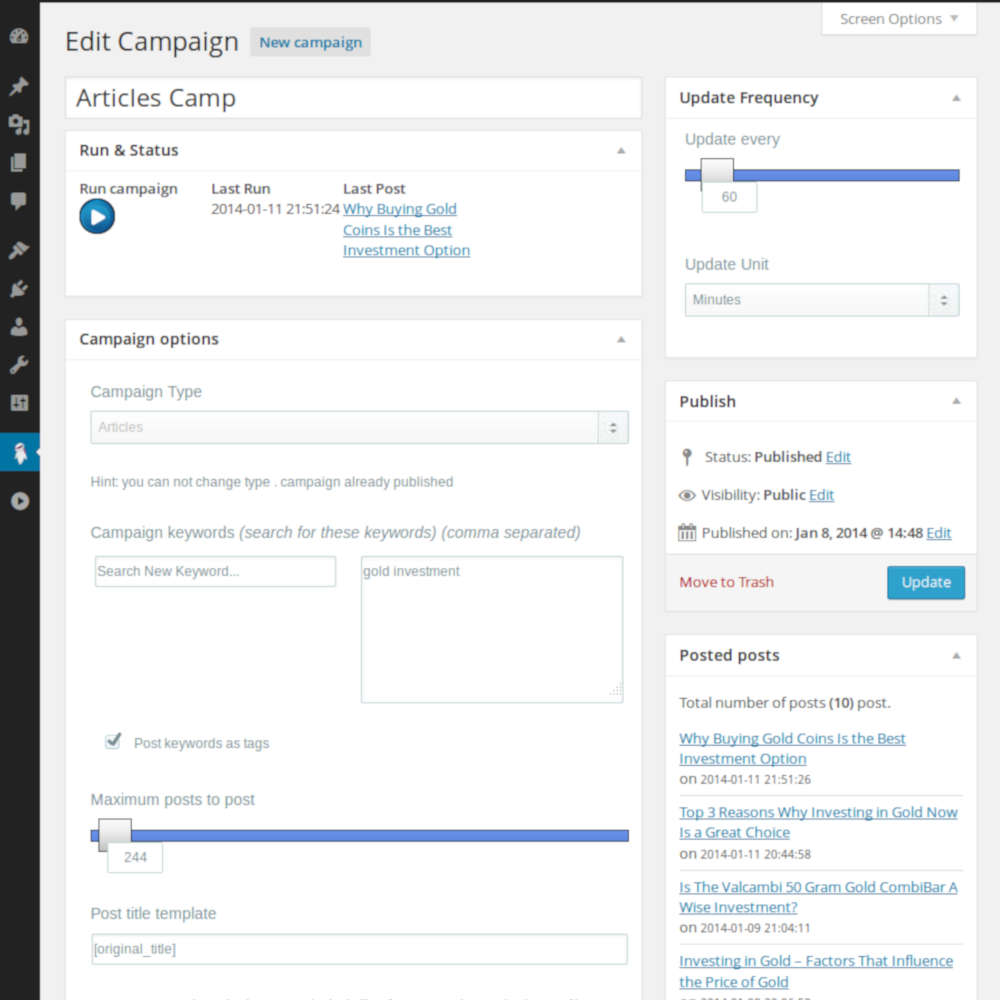Open the Tools wrench icon
1000x1000 pixels.
20,364
